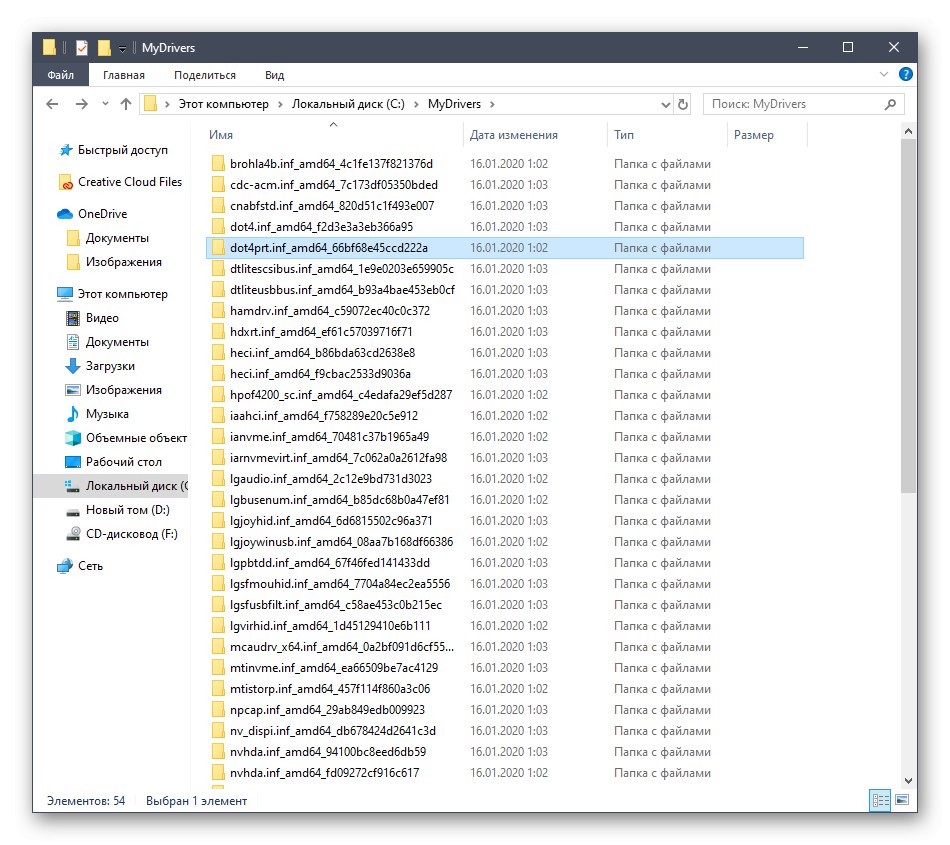Viewport: 950px width, 845px height.
Task: Open the Файл menu
Action: [60, 74]
